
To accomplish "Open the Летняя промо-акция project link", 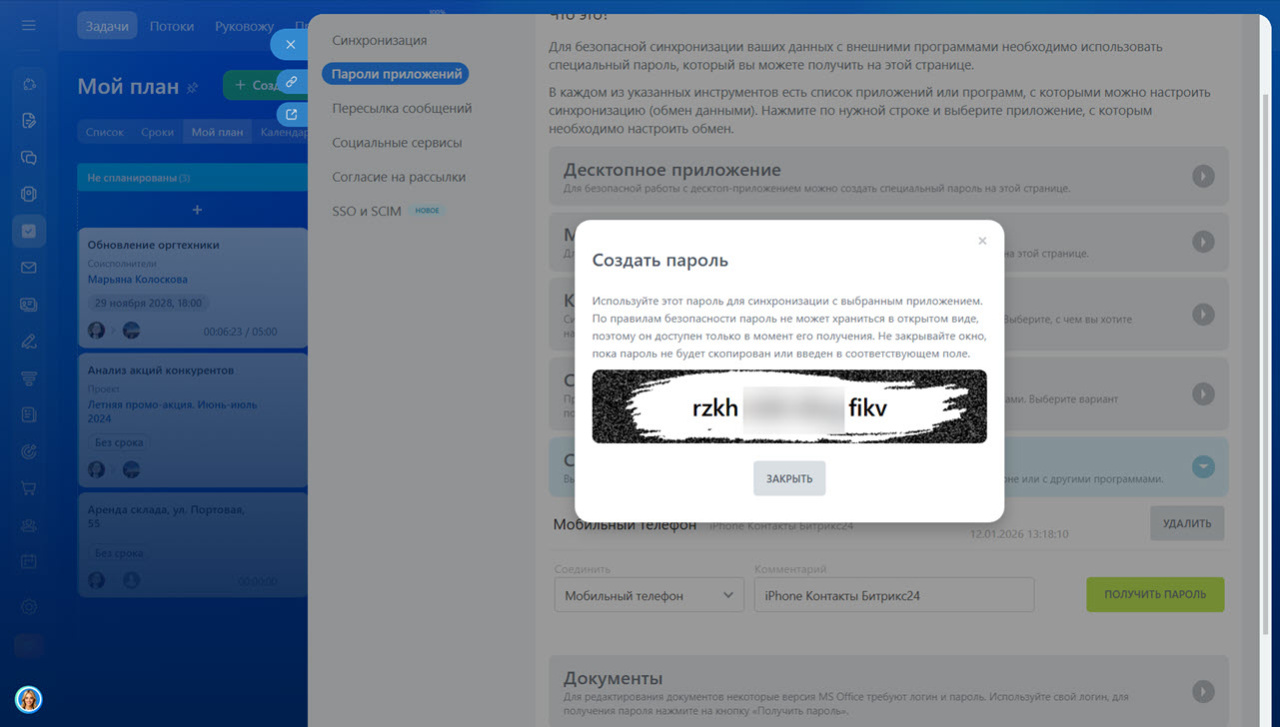I will [172, 412].
